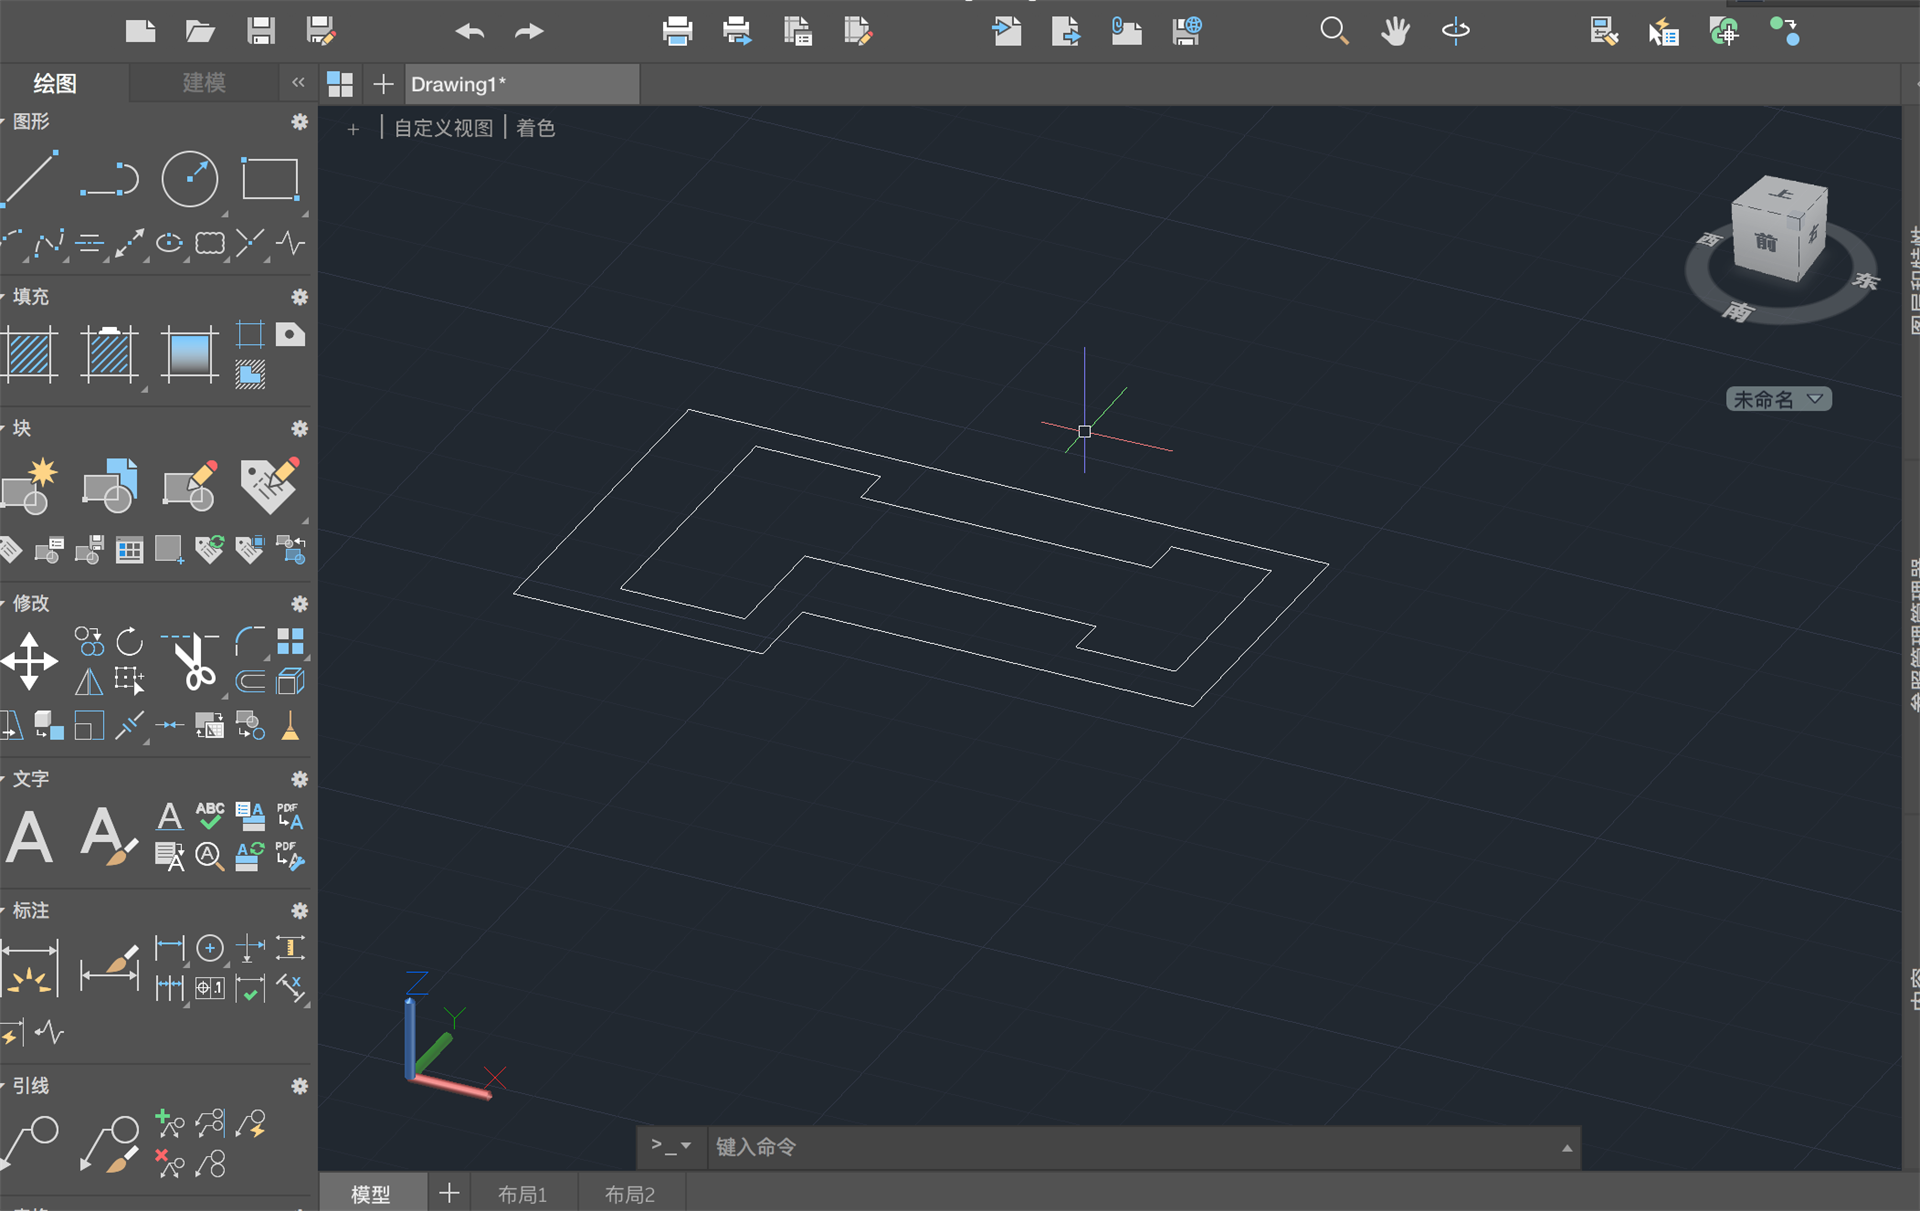Image resolution: width=1920 pixels, height=1211 pixels.
Task: Open the 文字 panel settings gear
Action: (299, 779)
